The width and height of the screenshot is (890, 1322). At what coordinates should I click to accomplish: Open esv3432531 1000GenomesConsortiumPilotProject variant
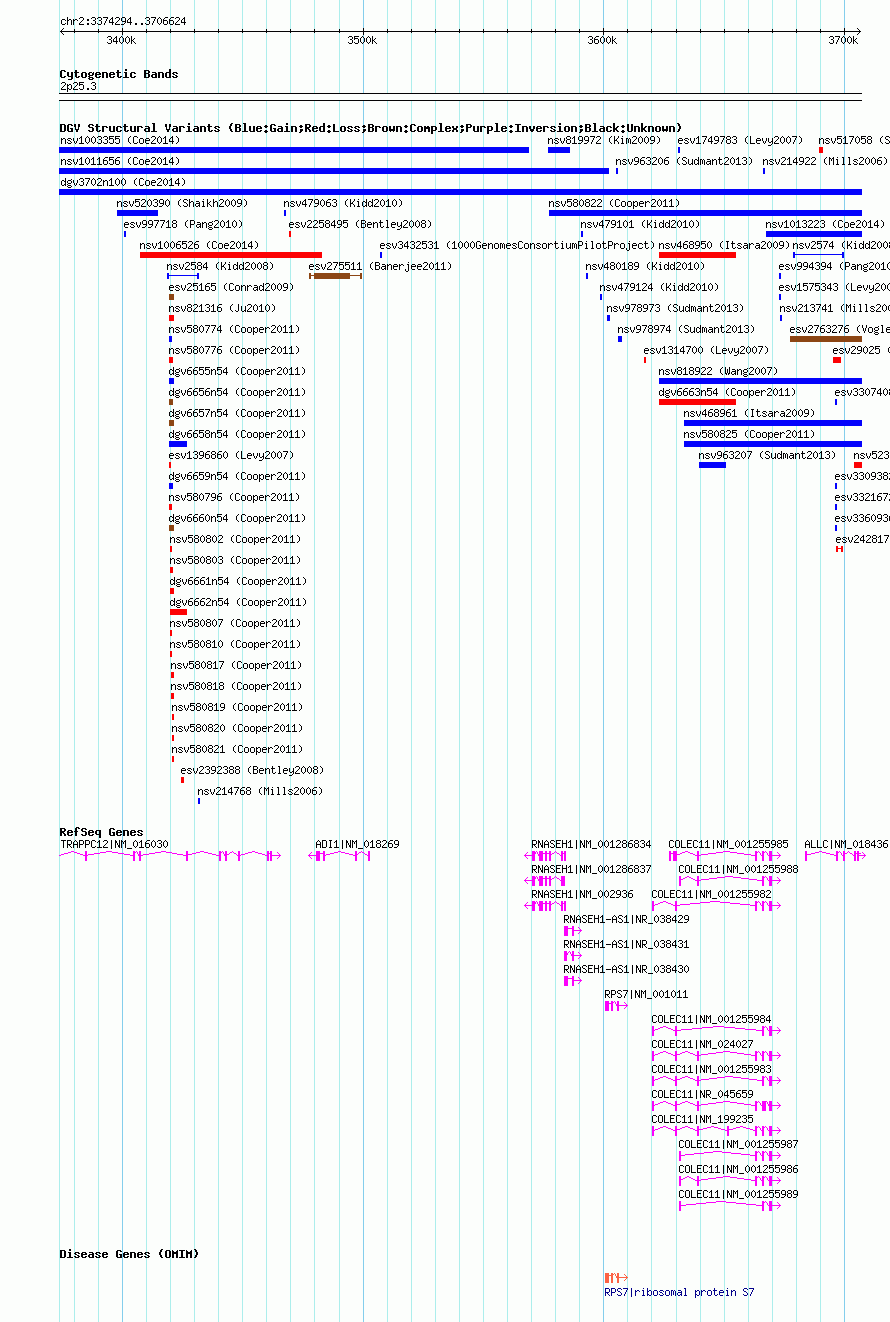517,246
